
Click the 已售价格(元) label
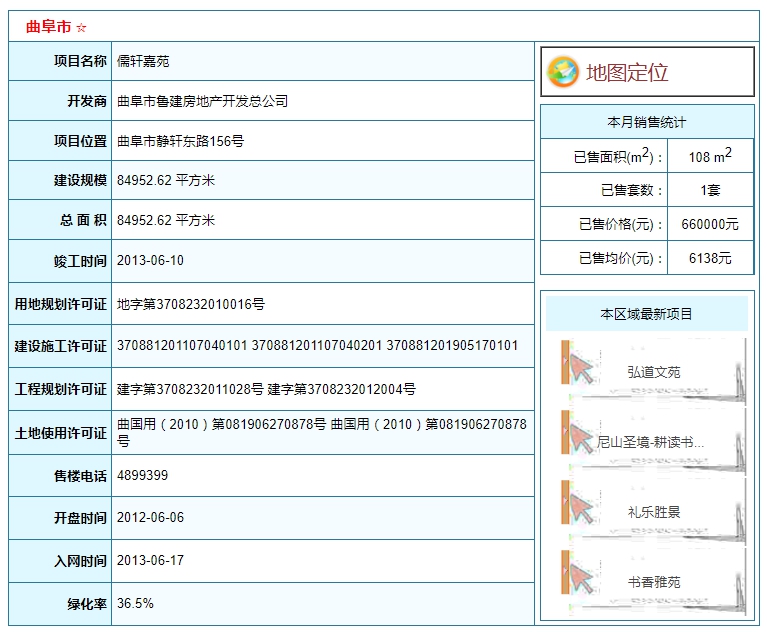pyautogui.click(x=620, y=225)
